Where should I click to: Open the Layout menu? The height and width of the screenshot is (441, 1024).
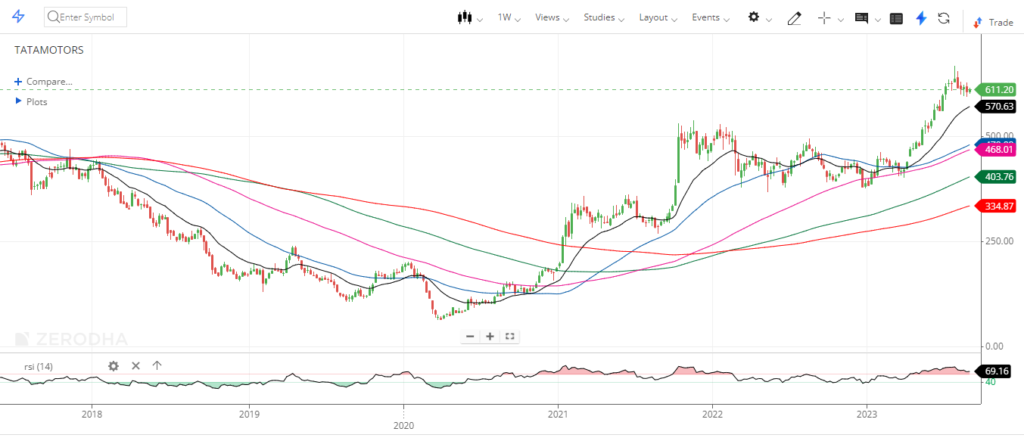tap(658, 18)
